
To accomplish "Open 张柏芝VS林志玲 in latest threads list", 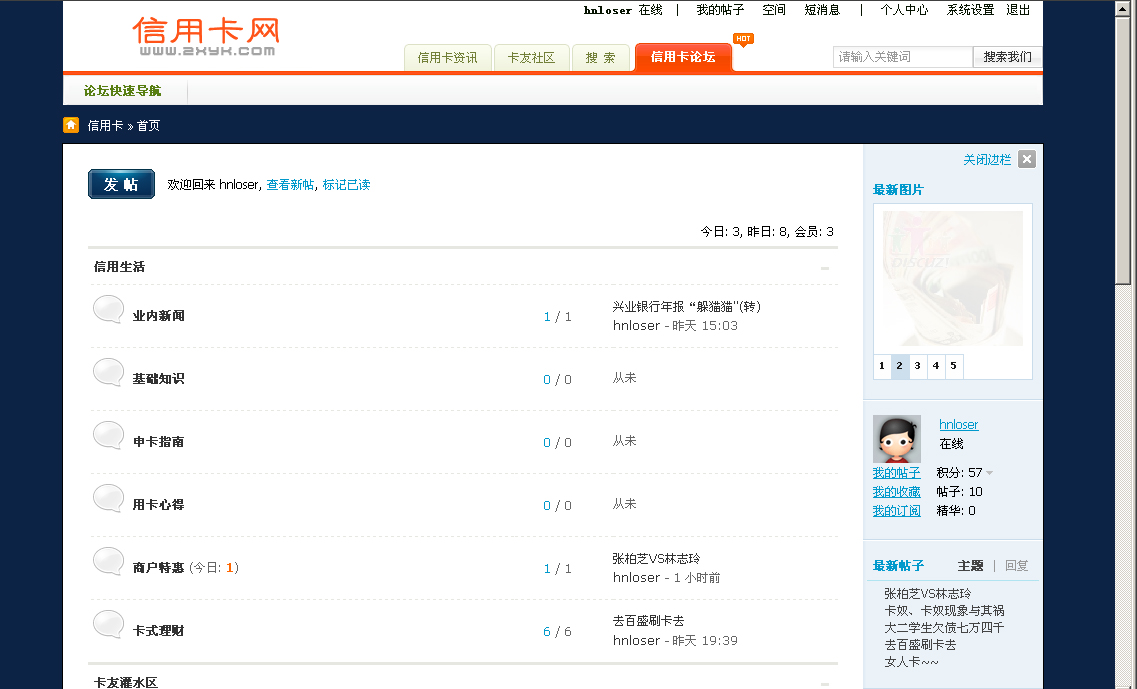I will point(927,594).
